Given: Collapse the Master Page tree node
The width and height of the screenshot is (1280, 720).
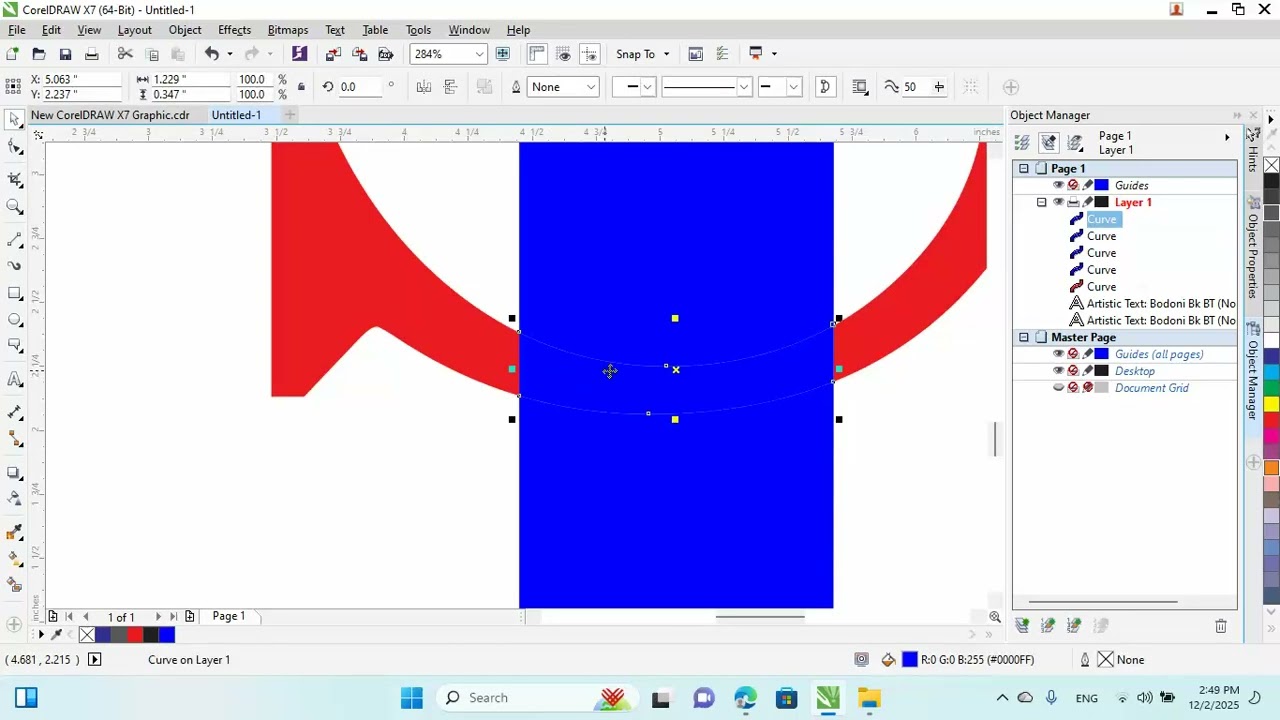Looking at the screenshot, I should click(1023, 338).
